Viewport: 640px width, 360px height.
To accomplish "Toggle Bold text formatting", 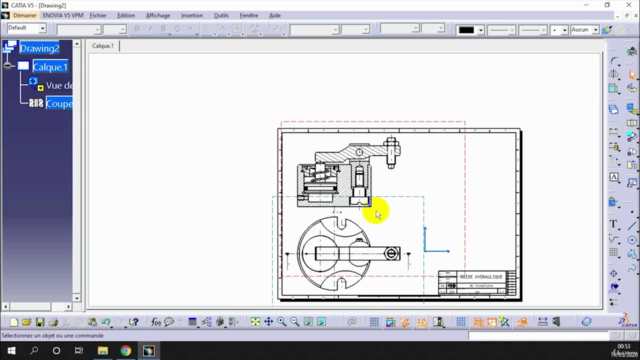I will tap(137, 29).
